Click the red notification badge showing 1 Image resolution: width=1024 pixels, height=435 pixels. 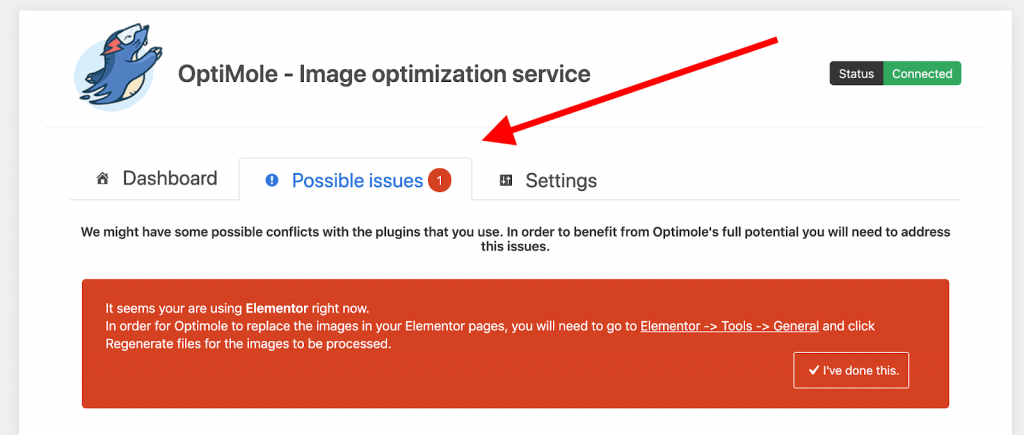pyautogui.click(x=440, y=180)
